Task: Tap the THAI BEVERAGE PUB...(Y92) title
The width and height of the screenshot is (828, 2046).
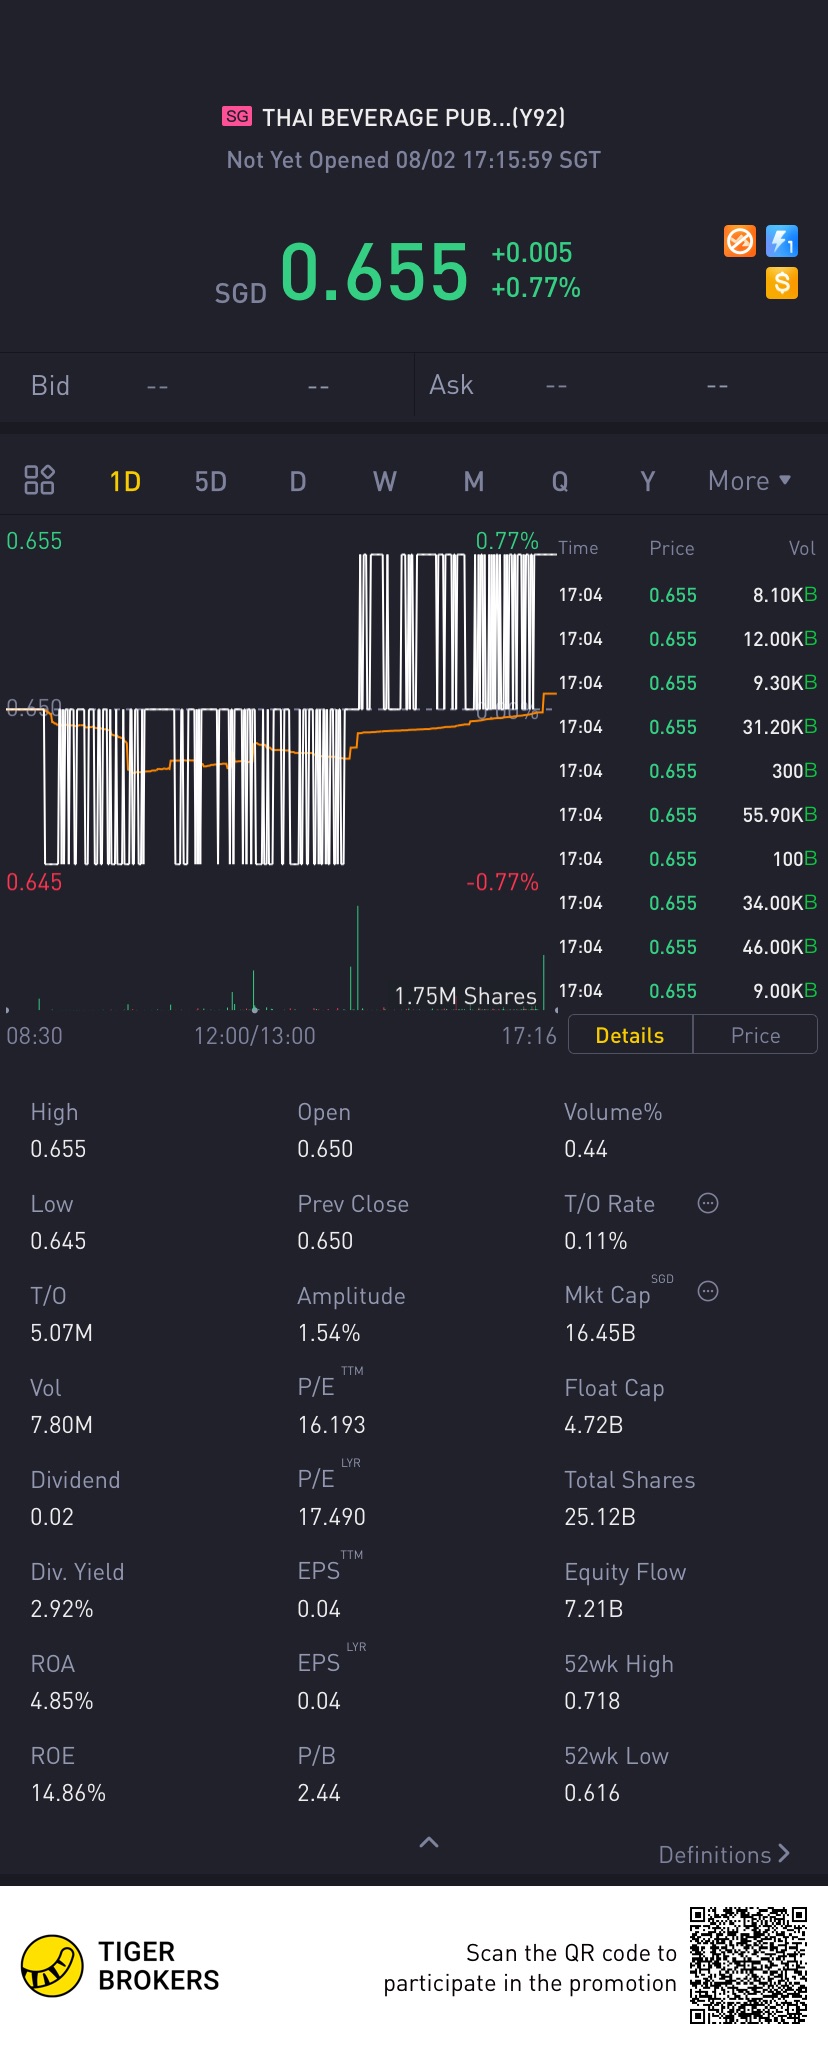Action: 414,117
